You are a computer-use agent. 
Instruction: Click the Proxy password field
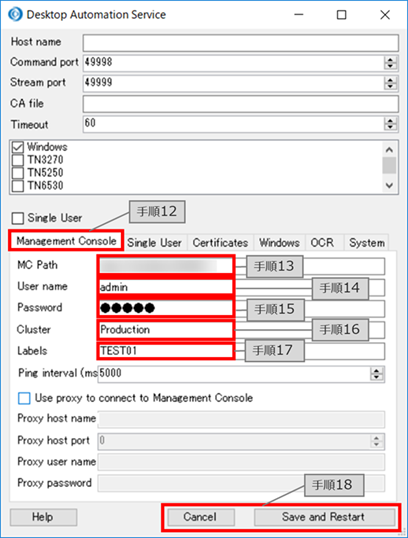[x=241, y=483]
